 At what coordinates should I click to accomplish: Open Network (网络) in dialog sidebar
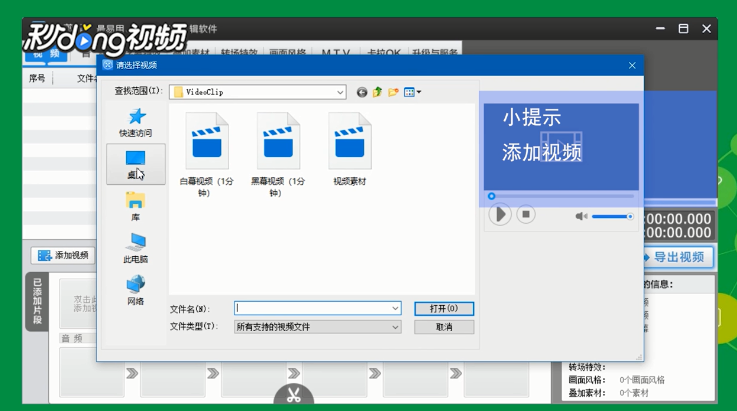click(135, 290)
